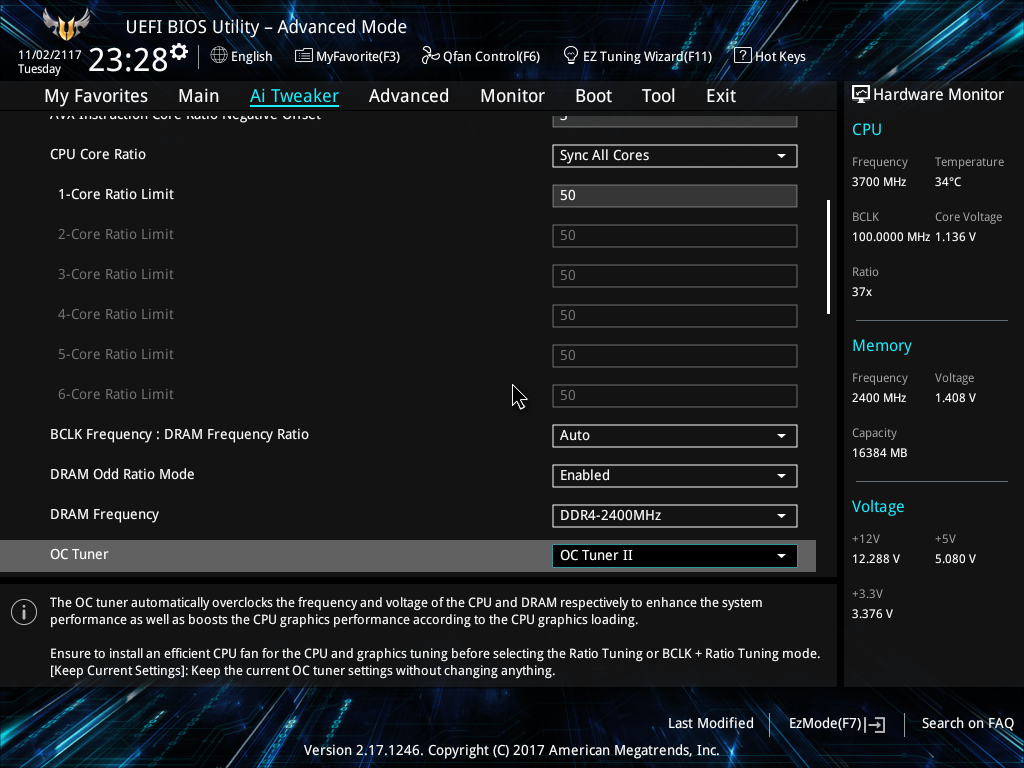Expand the OC Tuner dropdown
This screenshot has height=768, width=1024.
coord(675,556)
